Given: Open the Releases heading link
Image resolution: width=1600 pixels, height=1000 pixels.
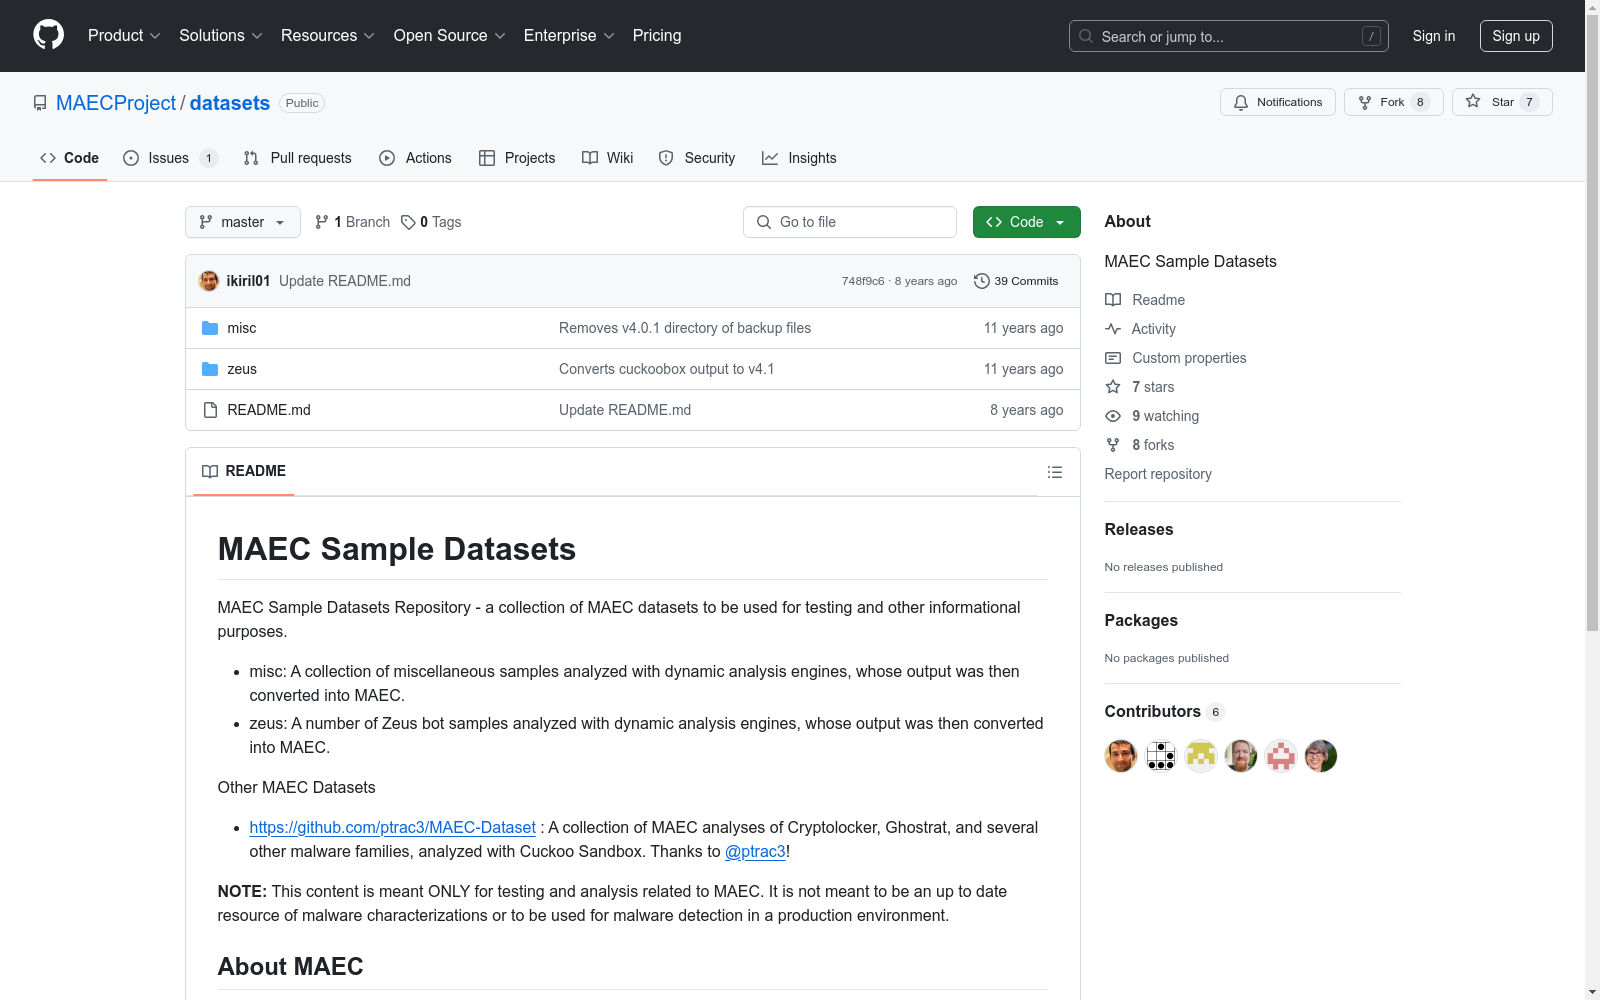Looking at the screenshot, I should coord(1139,530).
